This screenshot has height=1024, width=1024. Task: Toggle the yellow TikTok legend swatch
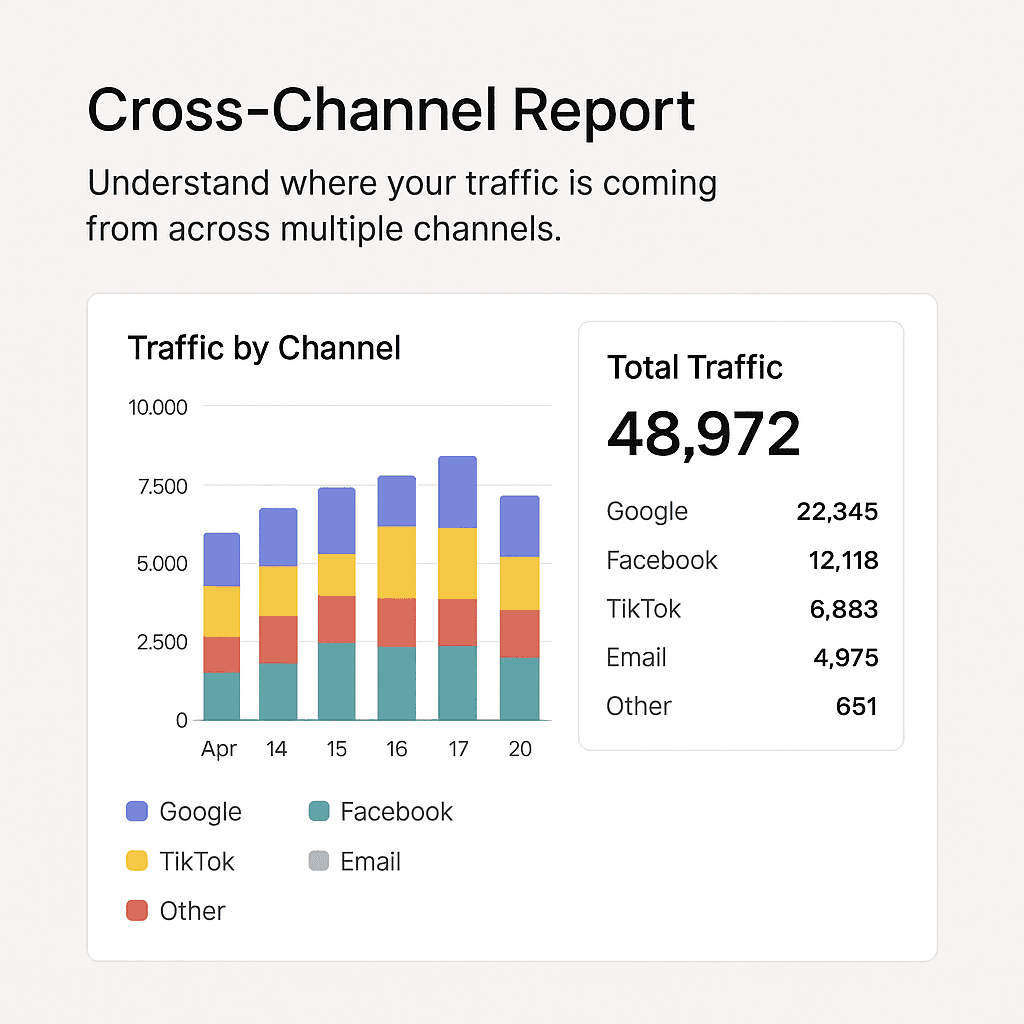(137, 861)
